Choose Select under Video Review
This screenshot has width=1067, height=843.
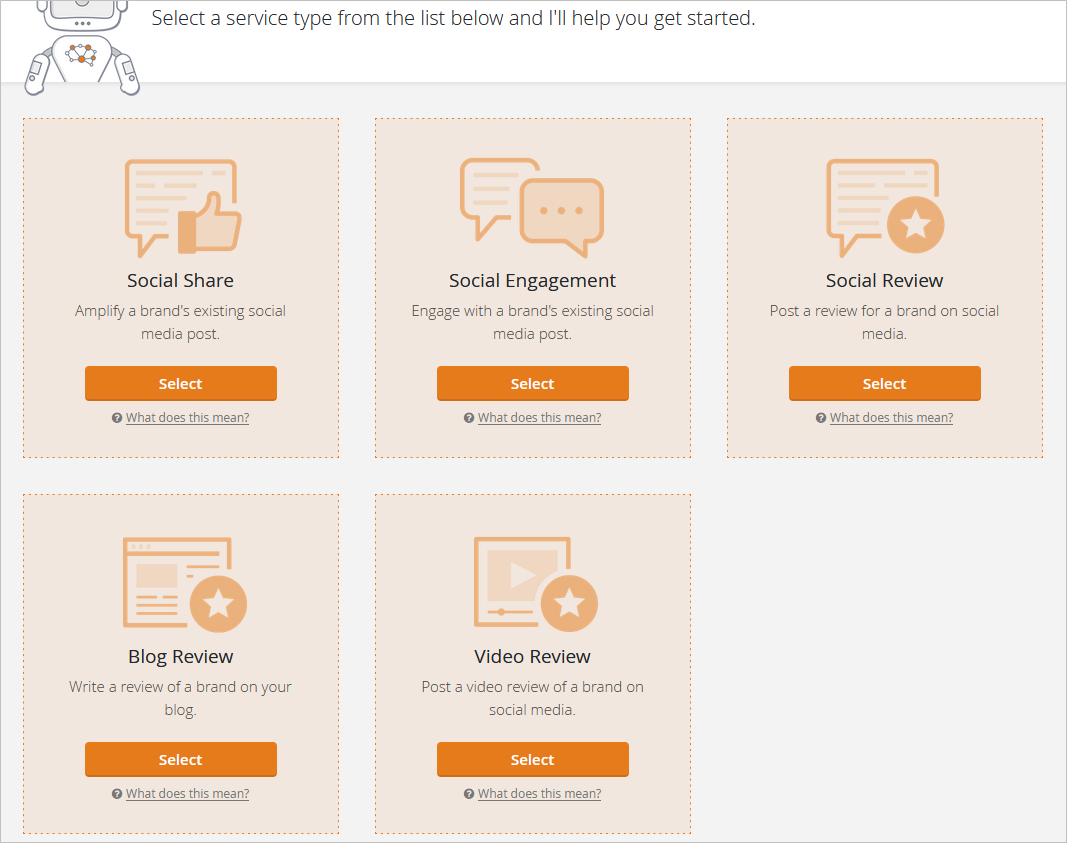[x=533, y=760]
